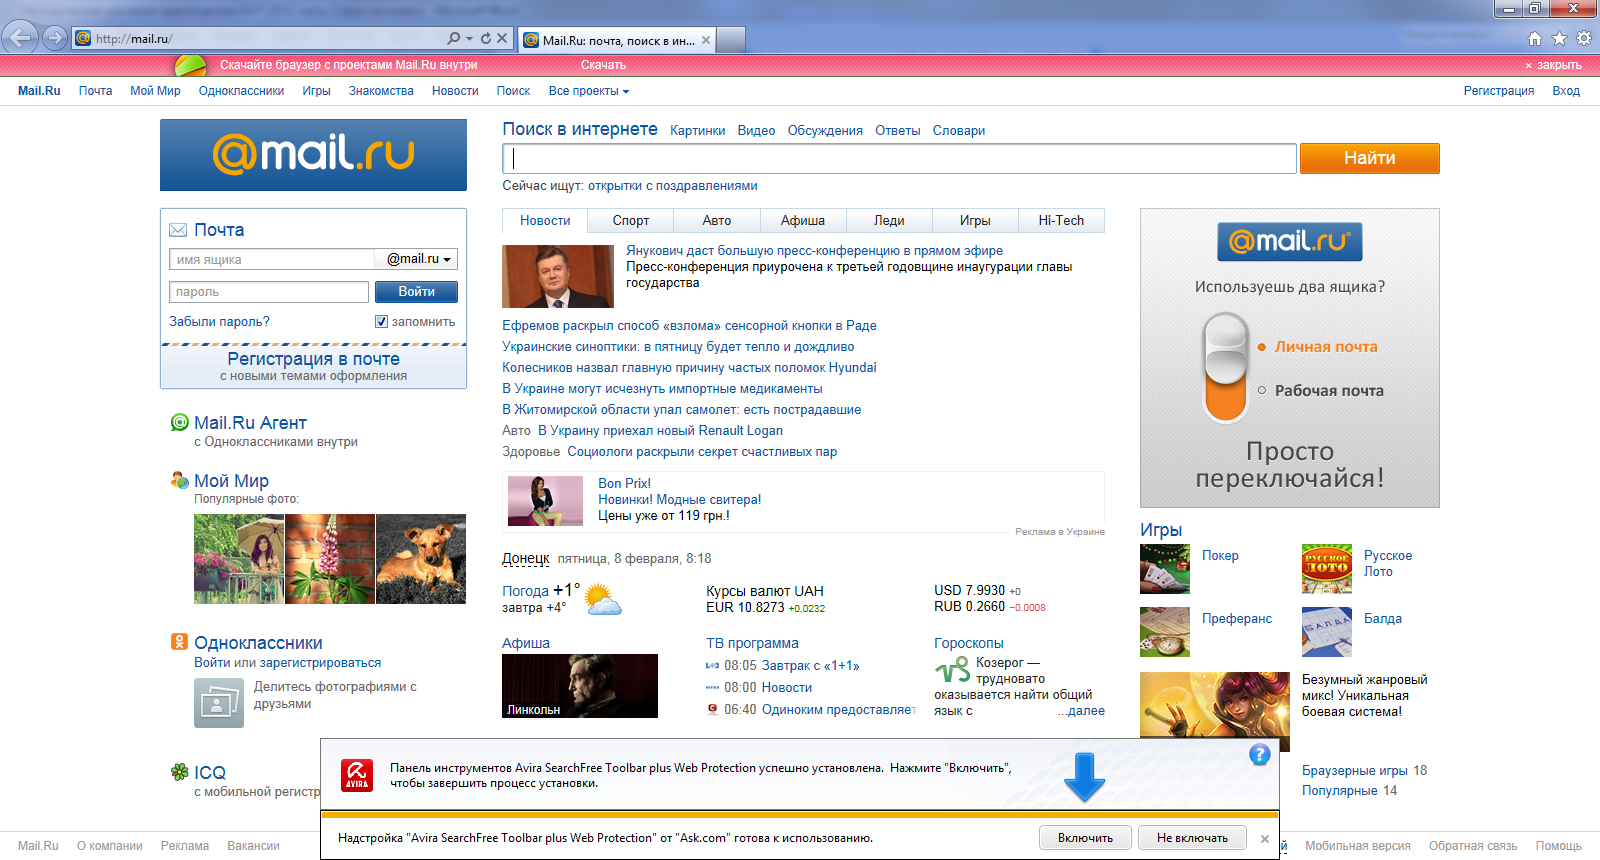Click the ICQ flower icon
1600x860 pixels.
(x=179, y=772)
